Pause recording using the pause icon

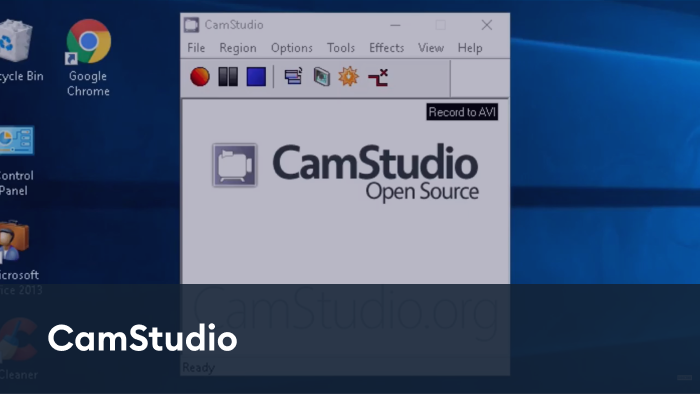click(228, 77)
